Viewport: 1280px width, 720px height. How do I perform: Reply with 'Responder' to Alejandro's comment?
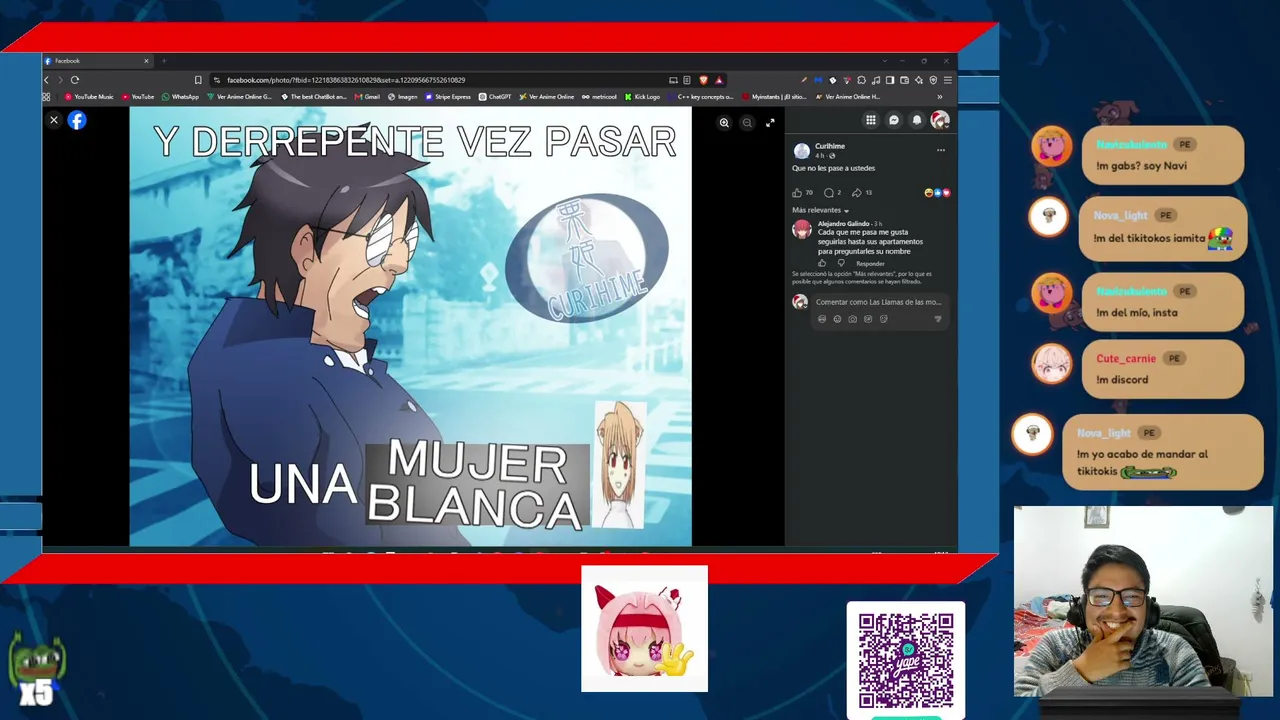pos(870,263)
